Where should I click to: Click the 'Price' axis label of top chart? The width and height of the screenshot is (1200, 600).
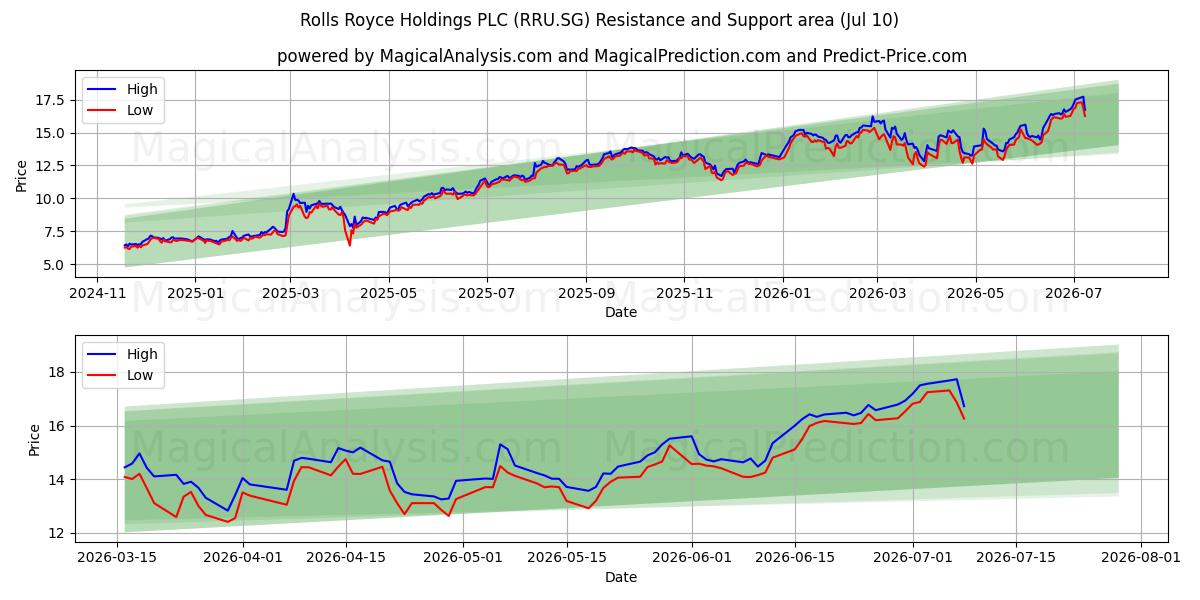pos(22,175)
